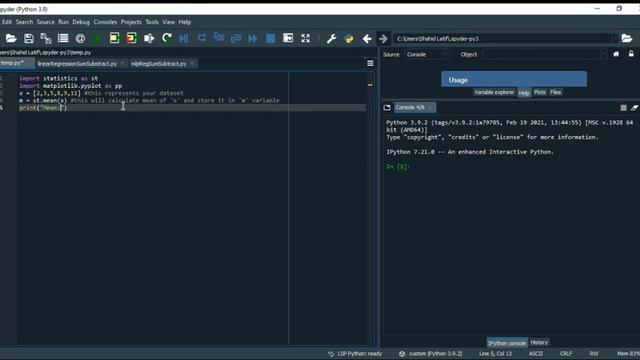Screen dimensions: 640x360
Task: Open the View menu
Action: [169, 22]
